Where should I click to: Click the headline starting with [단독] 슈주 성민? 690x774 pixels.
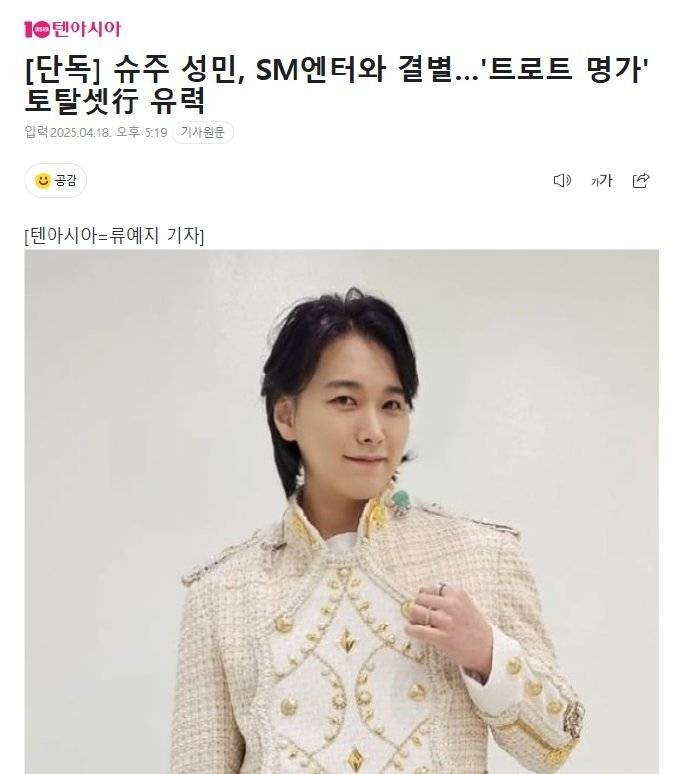(x=337, y=85)
